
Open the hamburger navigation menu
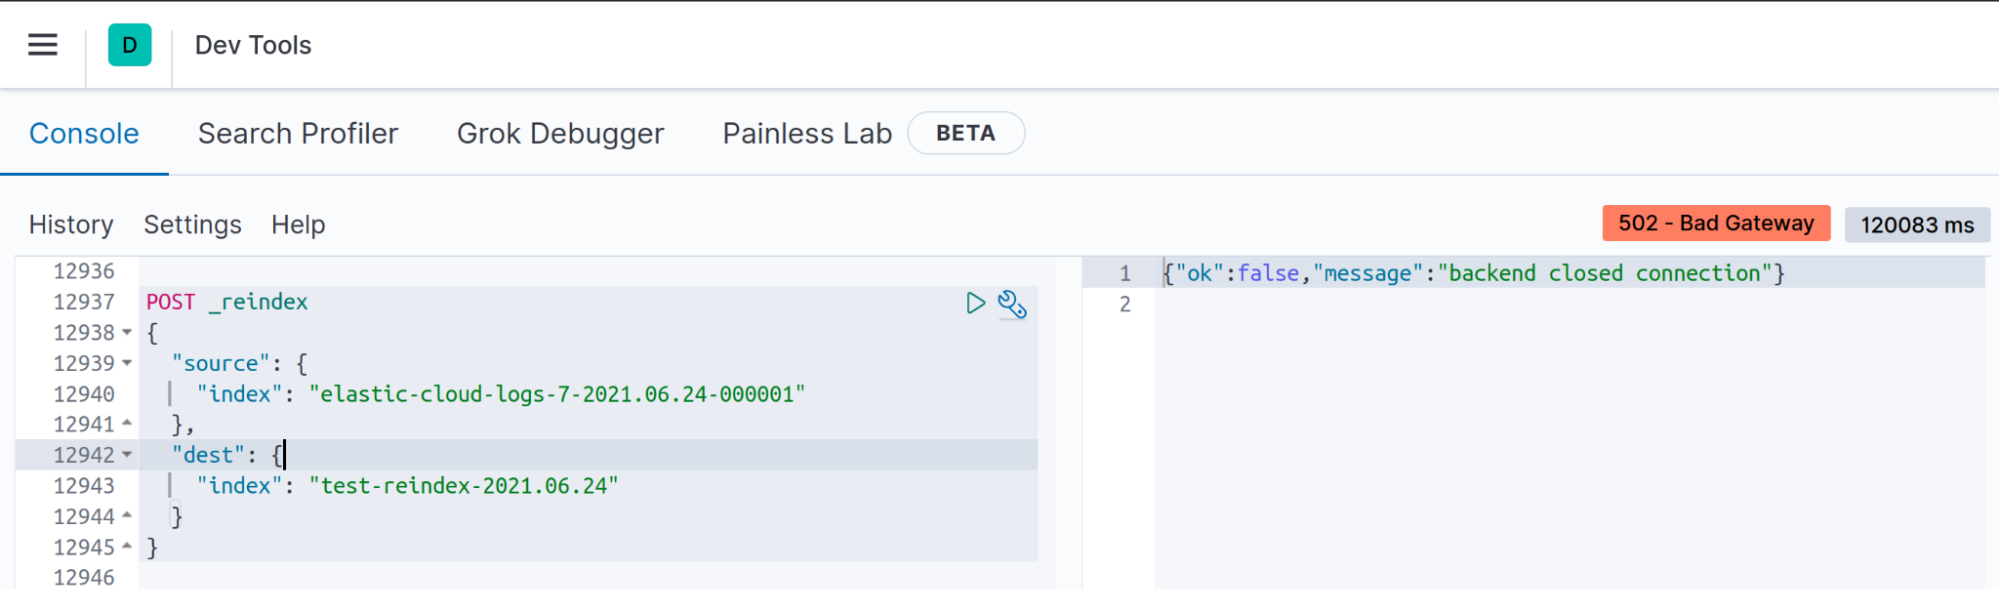point(43,45)
